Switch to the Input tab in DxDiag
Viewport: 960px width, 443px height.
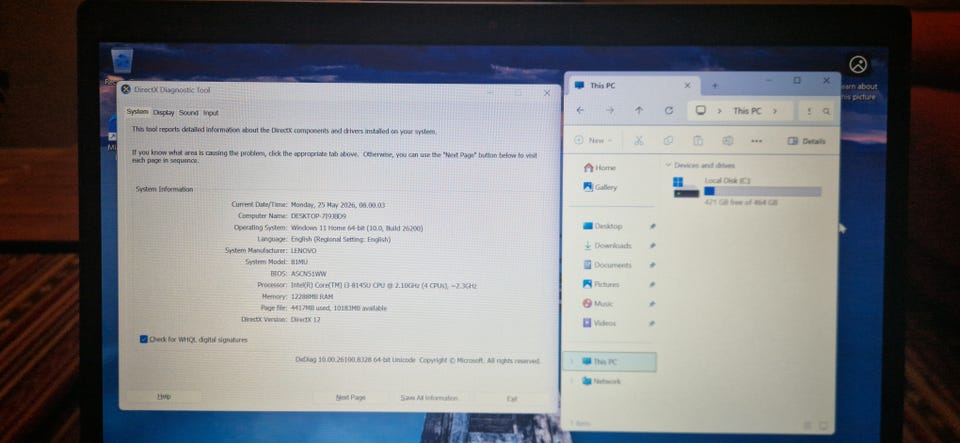click(211, 113)
